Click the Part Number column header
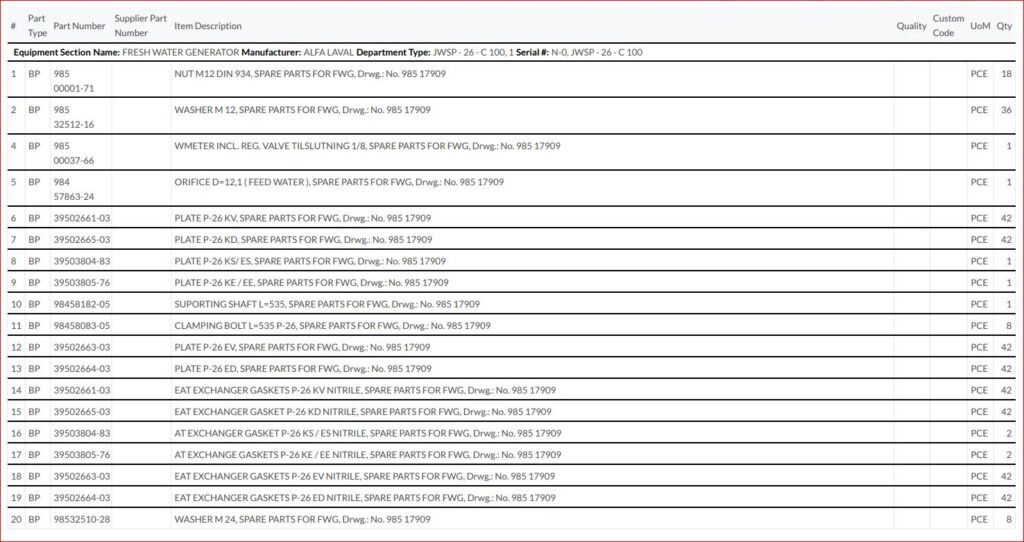The height and width of the screenshot is (542, 1024). click(79, 26)
